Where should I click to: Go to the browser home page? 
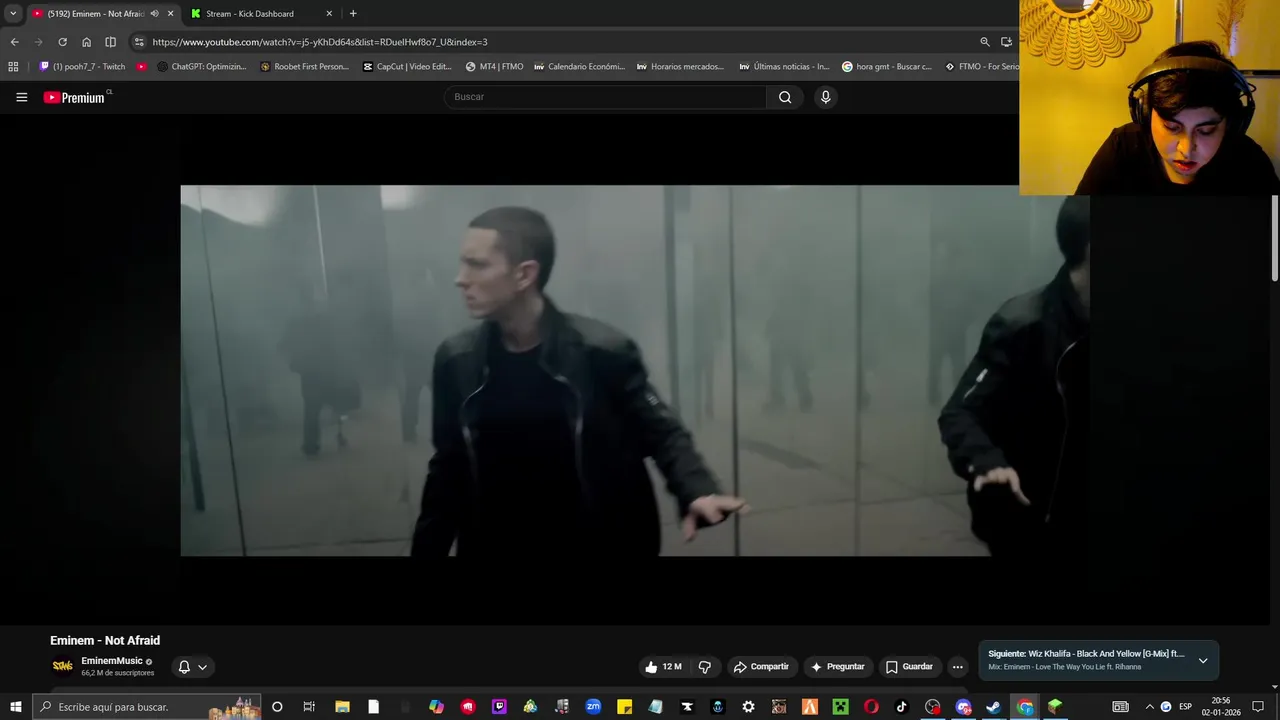[86, 42]
